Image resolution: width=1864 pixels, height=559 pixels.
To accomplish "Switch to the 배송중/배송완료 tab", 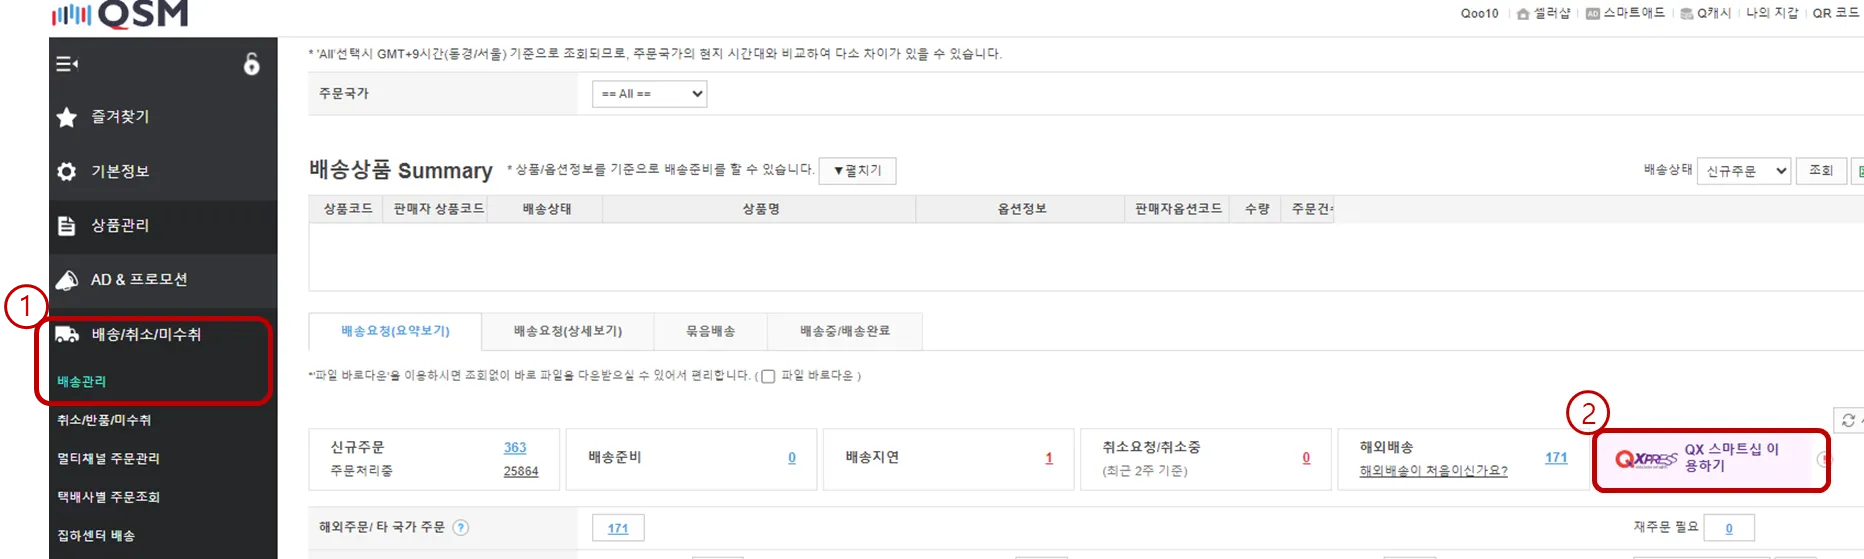I will [845, 331].
